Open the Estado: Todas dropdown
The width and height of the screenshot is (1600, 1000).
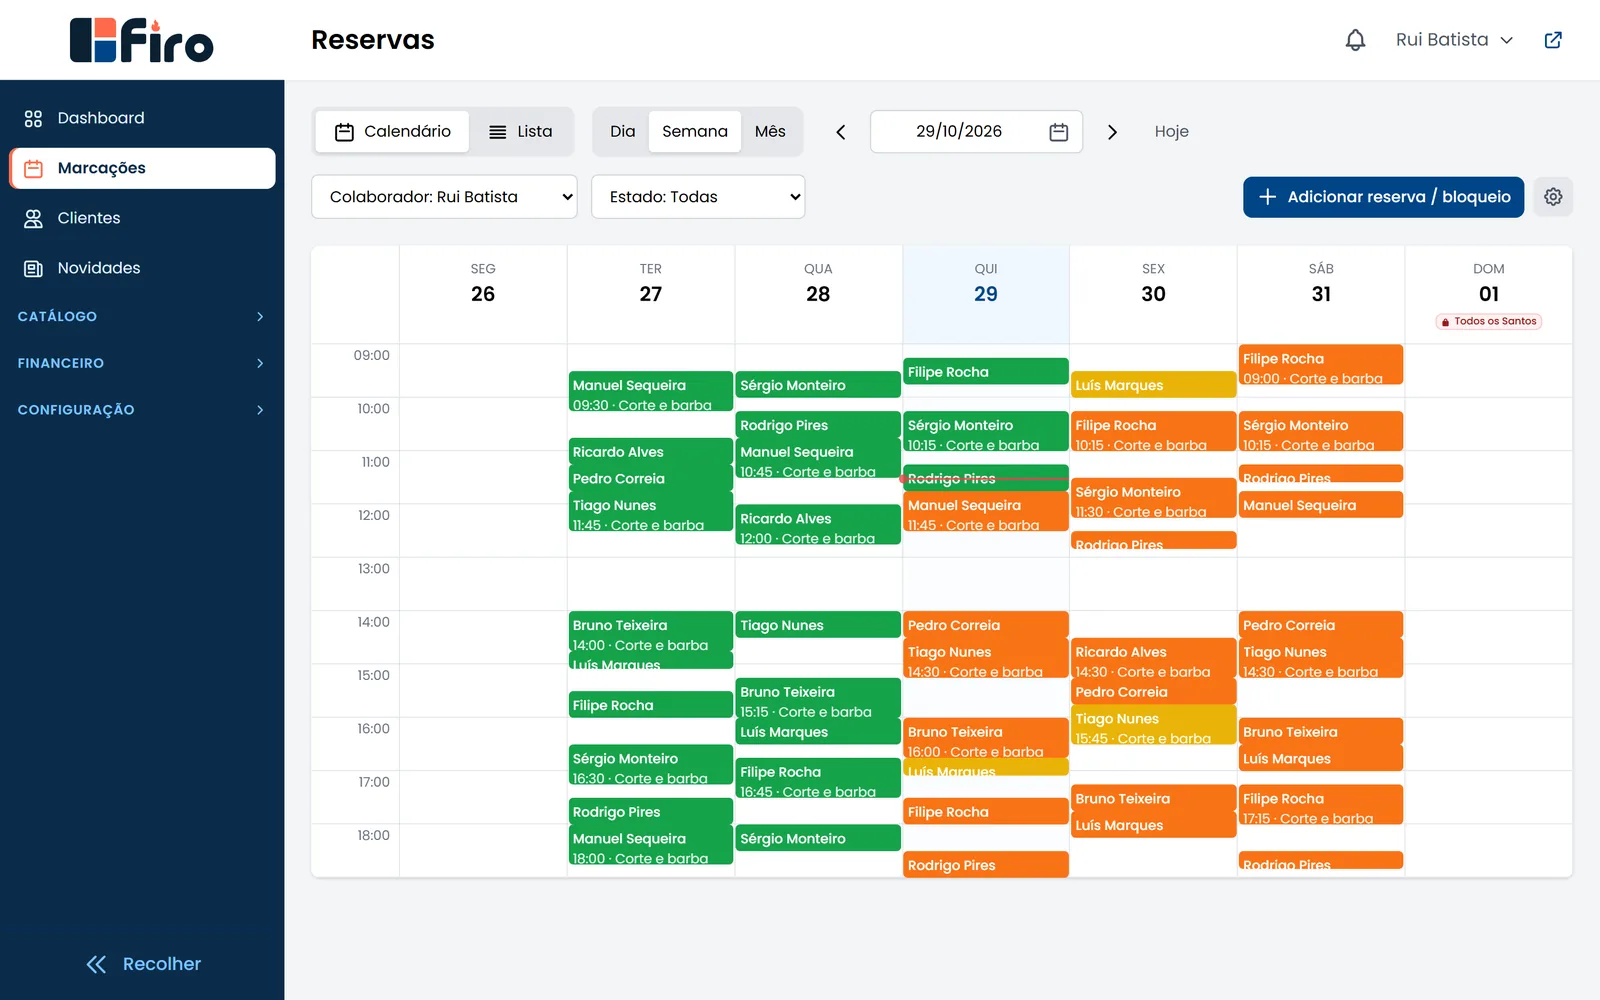click(698, 197)
